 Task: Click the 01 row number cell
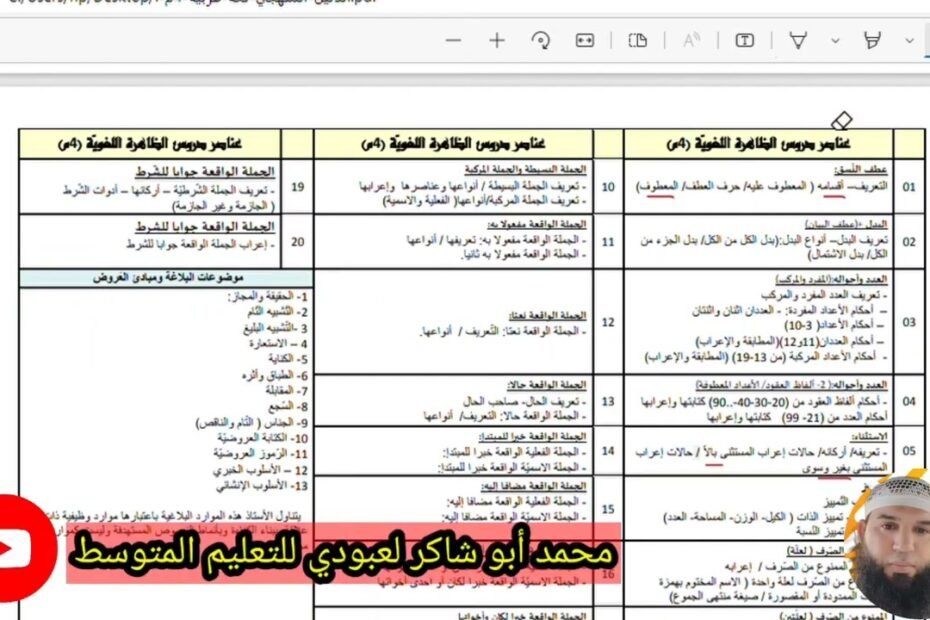tap(908, 187)
